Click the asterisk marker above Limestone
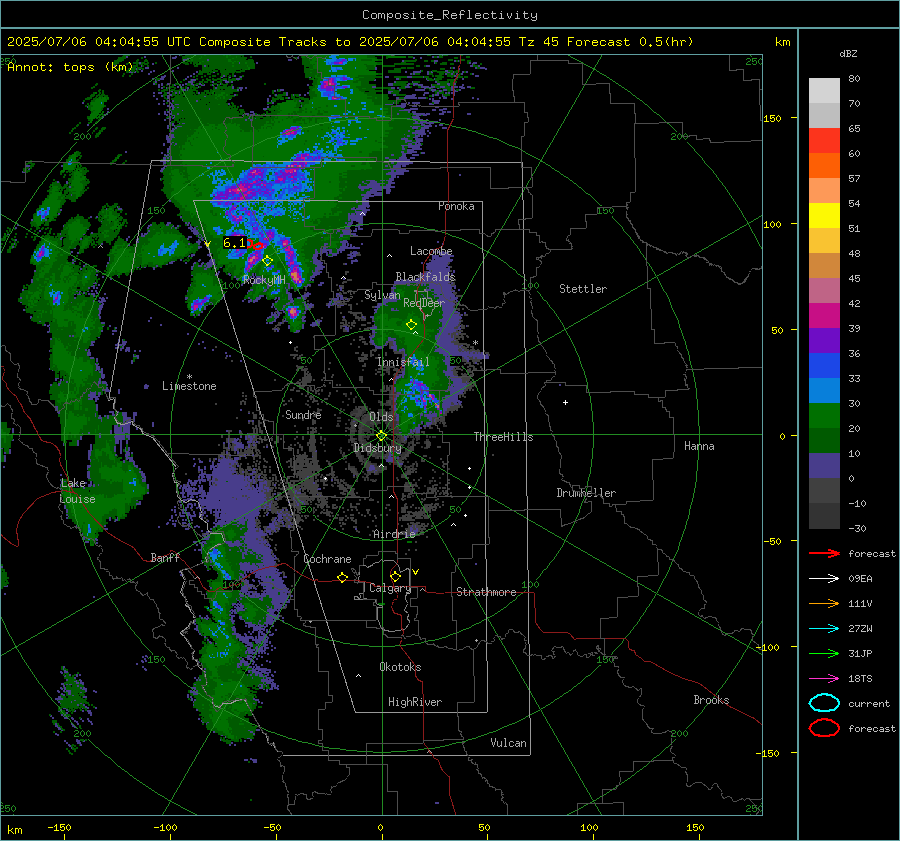 (x=189, y=377)
